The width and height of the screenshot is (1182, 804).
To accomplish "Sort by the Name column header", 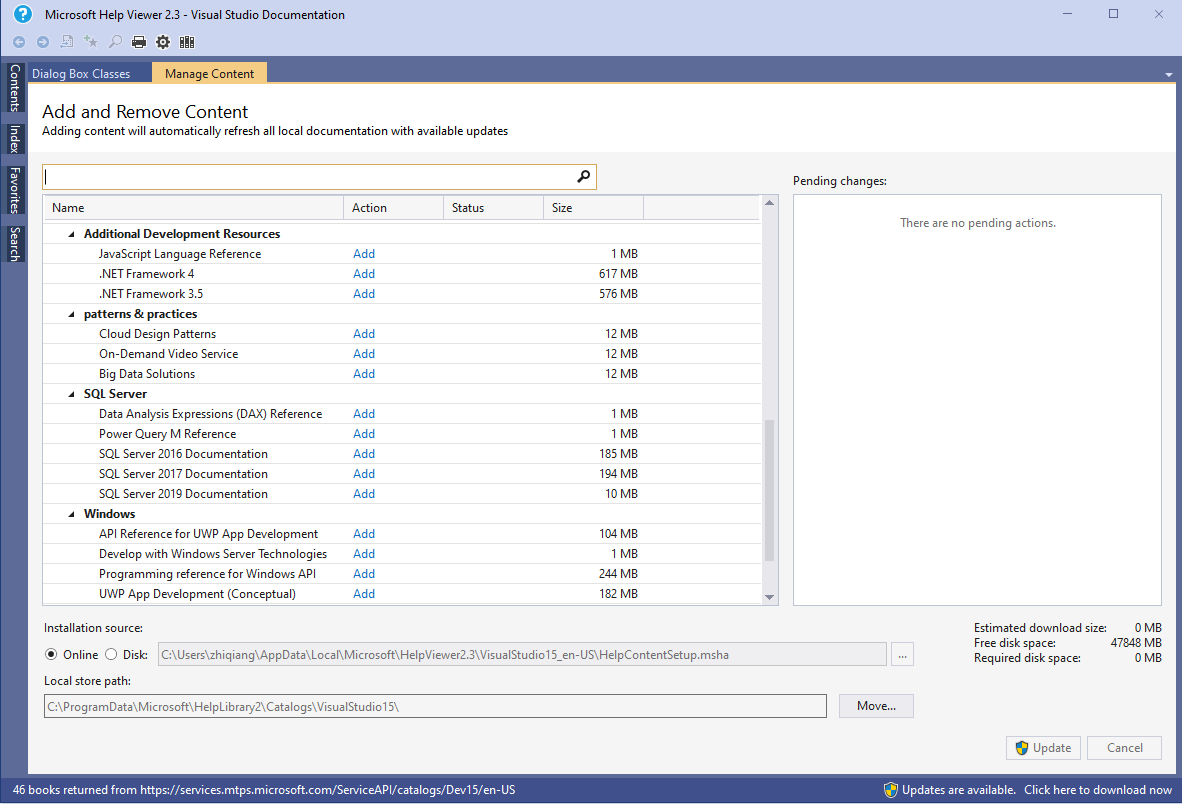I will click(193, 208).
